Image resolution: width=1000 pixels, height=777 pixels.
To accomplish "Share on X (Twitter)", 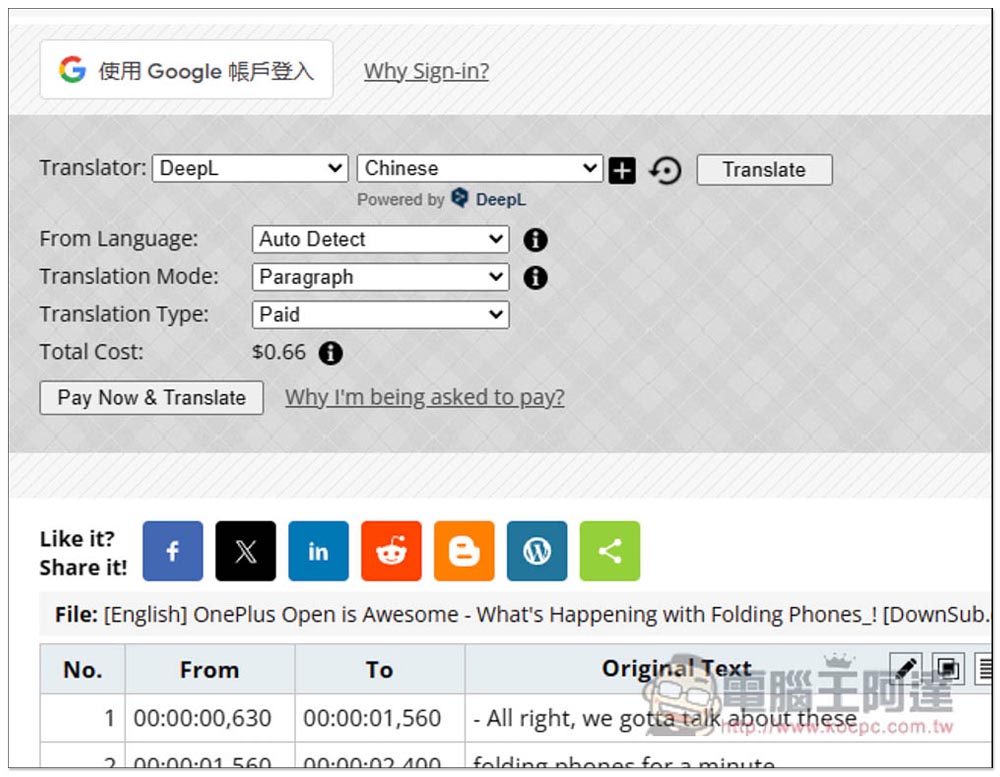I will 246,551.
